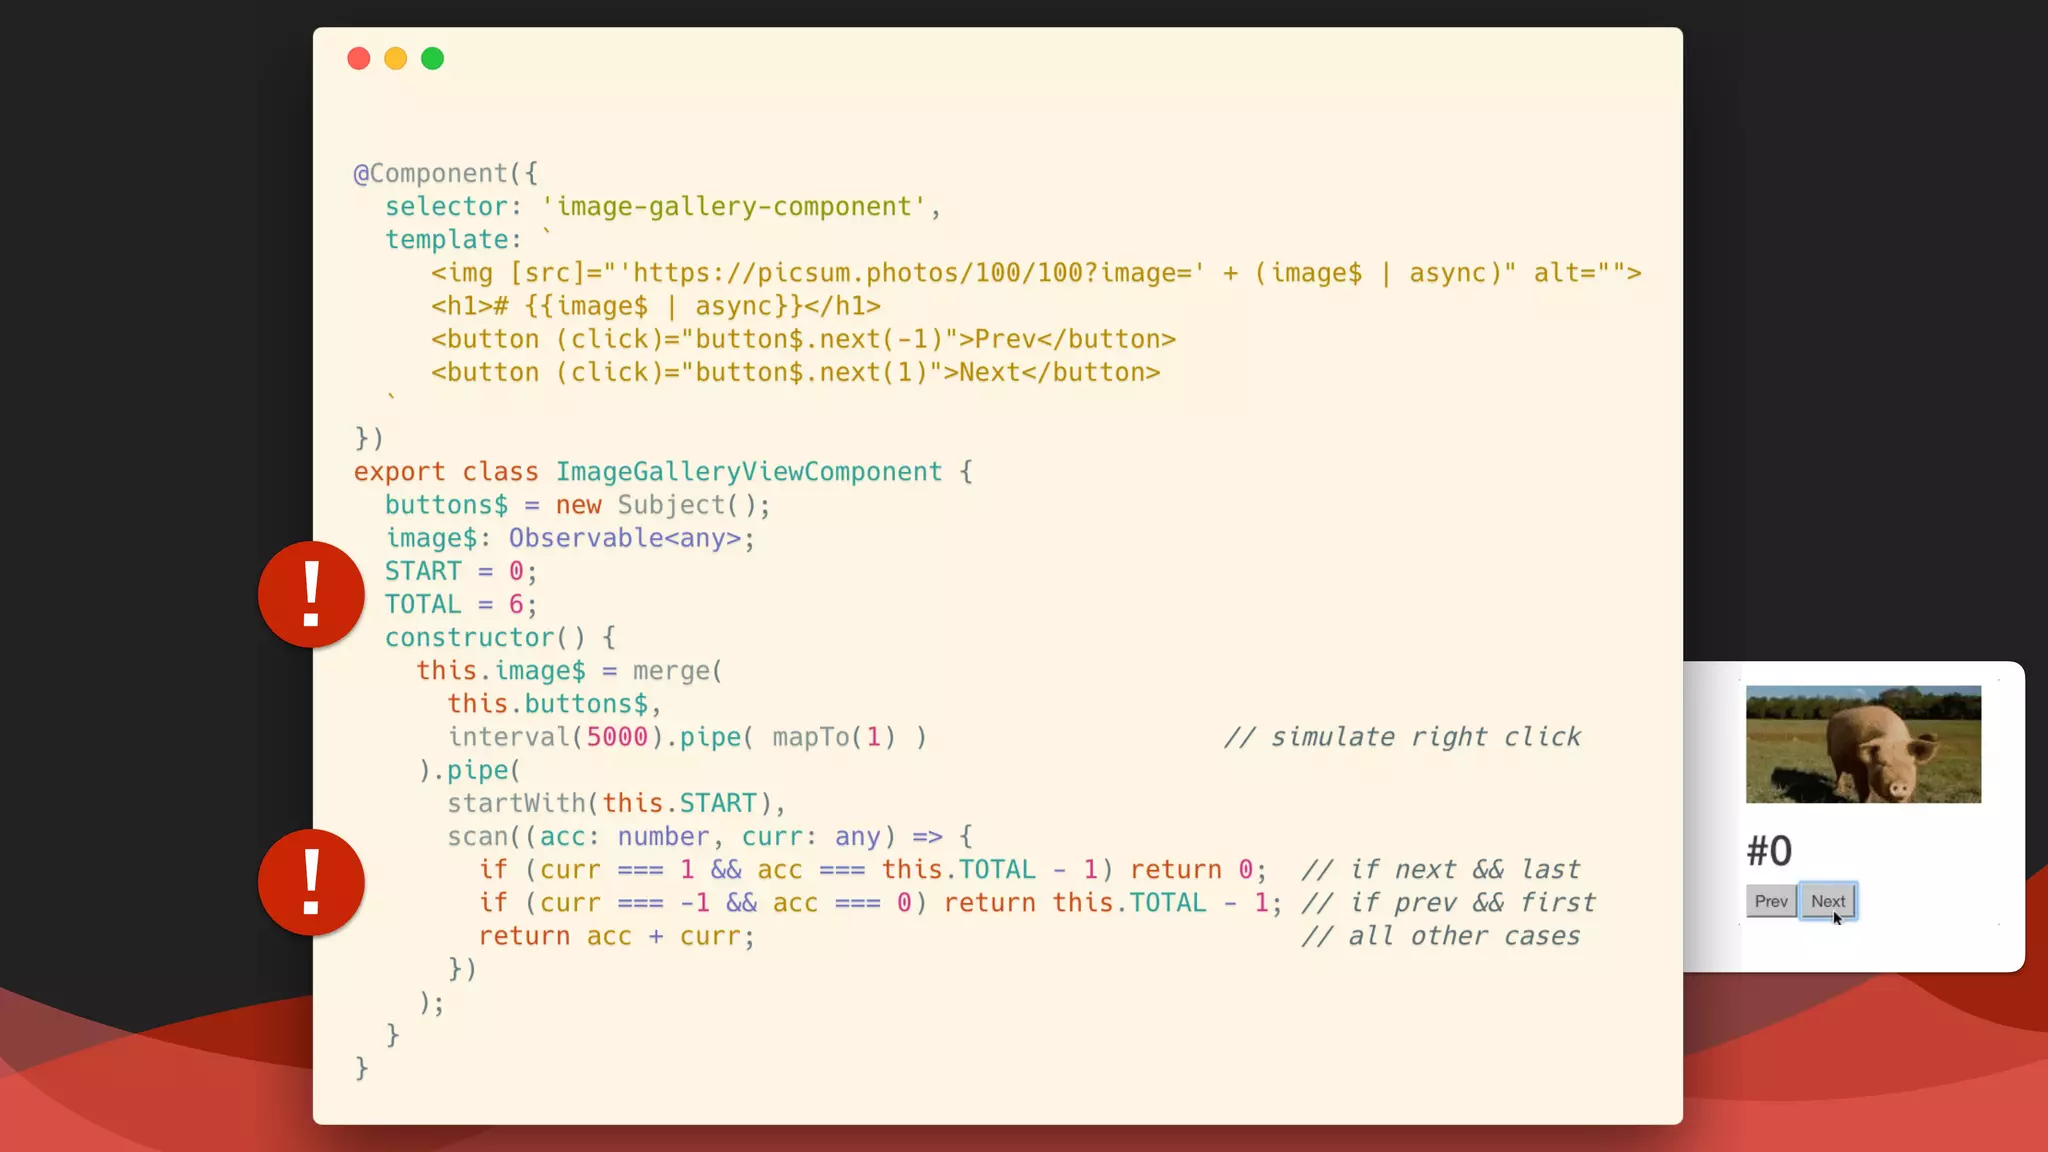The width and height of the screenshot is (2048, 1152).
Task: Click the 'return acc + curr;' statement
Action: 616,937
